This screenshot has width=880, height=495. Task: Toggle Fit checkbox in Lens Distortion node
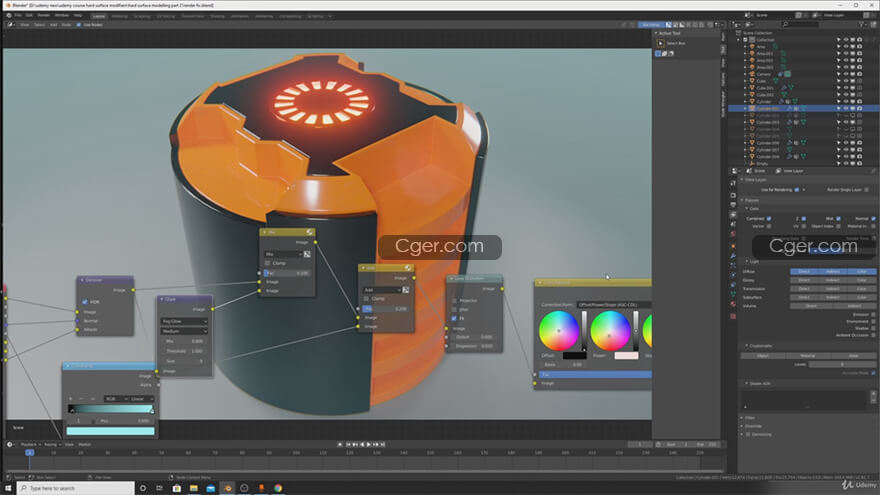tap(454, 318)
